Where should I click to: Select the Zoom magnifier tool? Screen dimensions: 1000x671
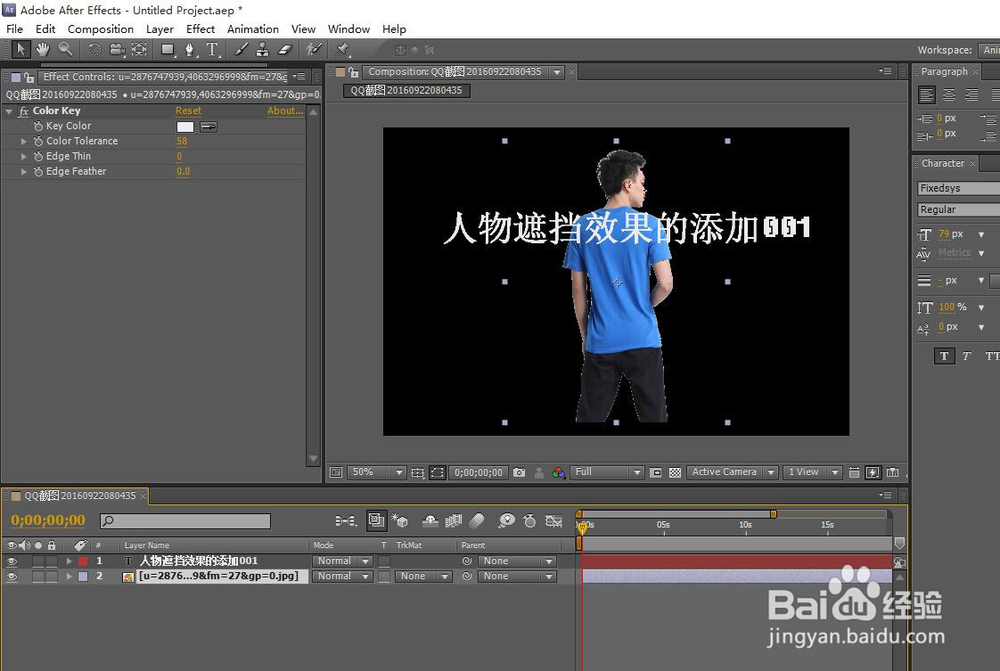pos(65,49)
